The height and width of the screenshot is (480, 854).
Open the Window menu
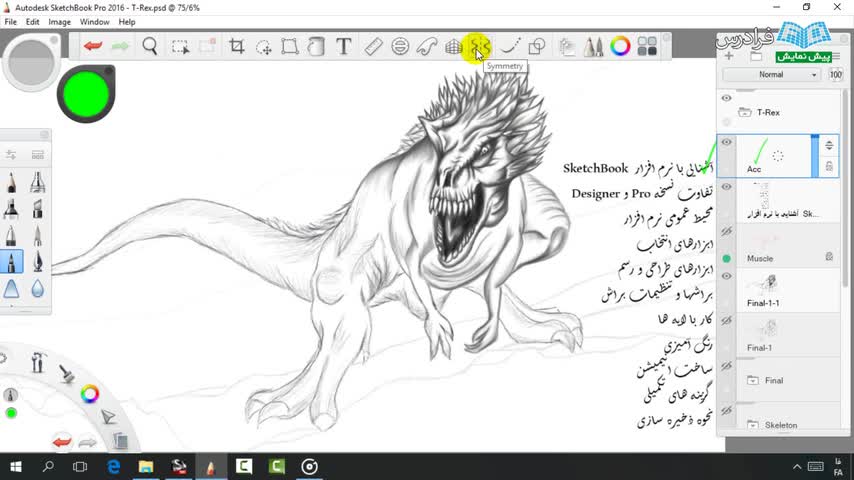95,22
